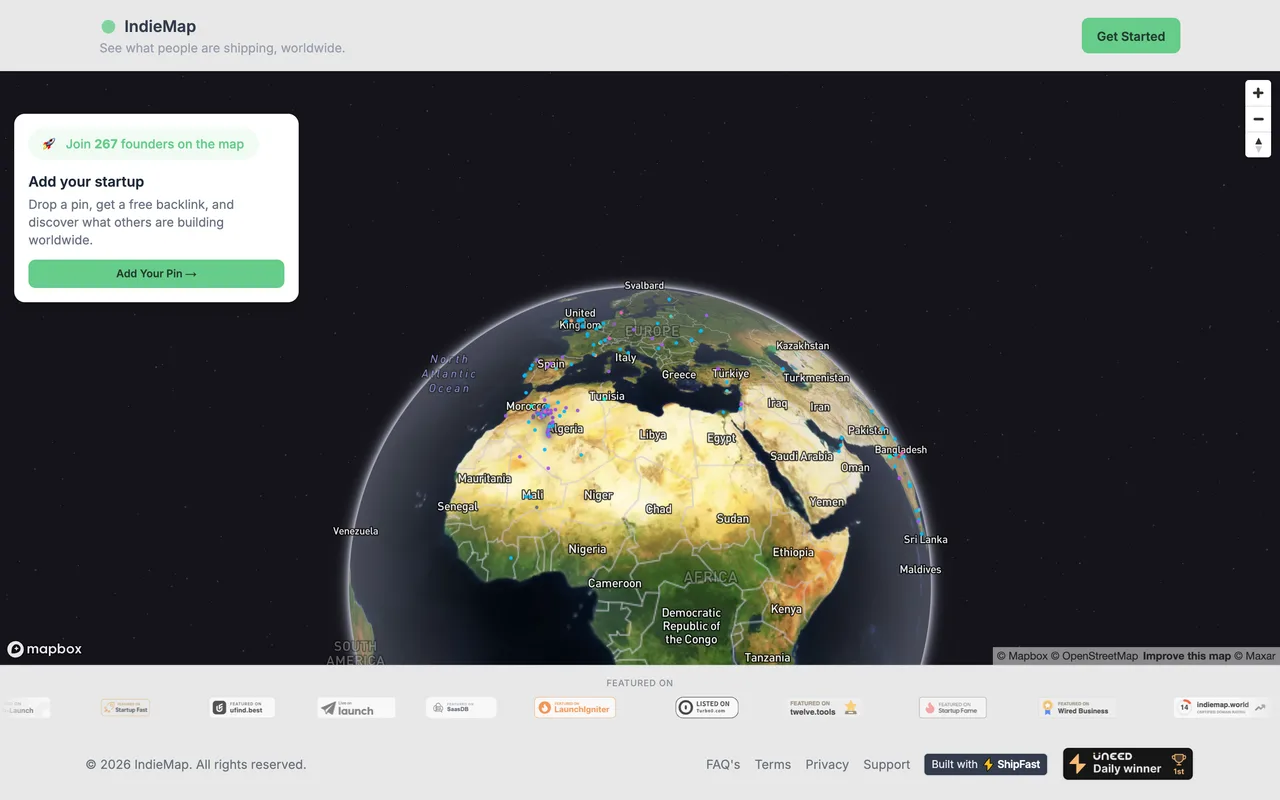Screen dimensions: 1280x800
Task: Open the © Maxar attribution link
Action: (1255, 656)
